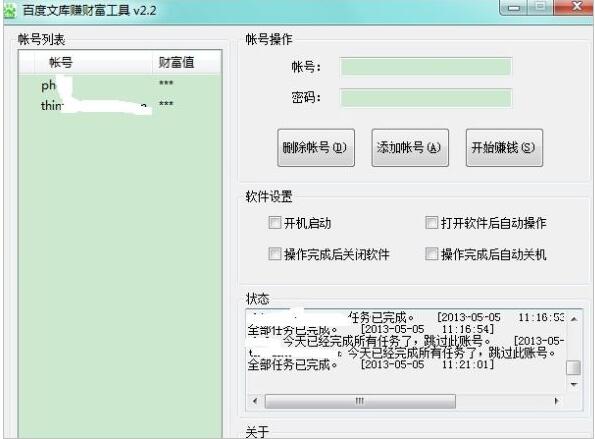Click the status log vertical scroll up arrow

pos(574,319)
